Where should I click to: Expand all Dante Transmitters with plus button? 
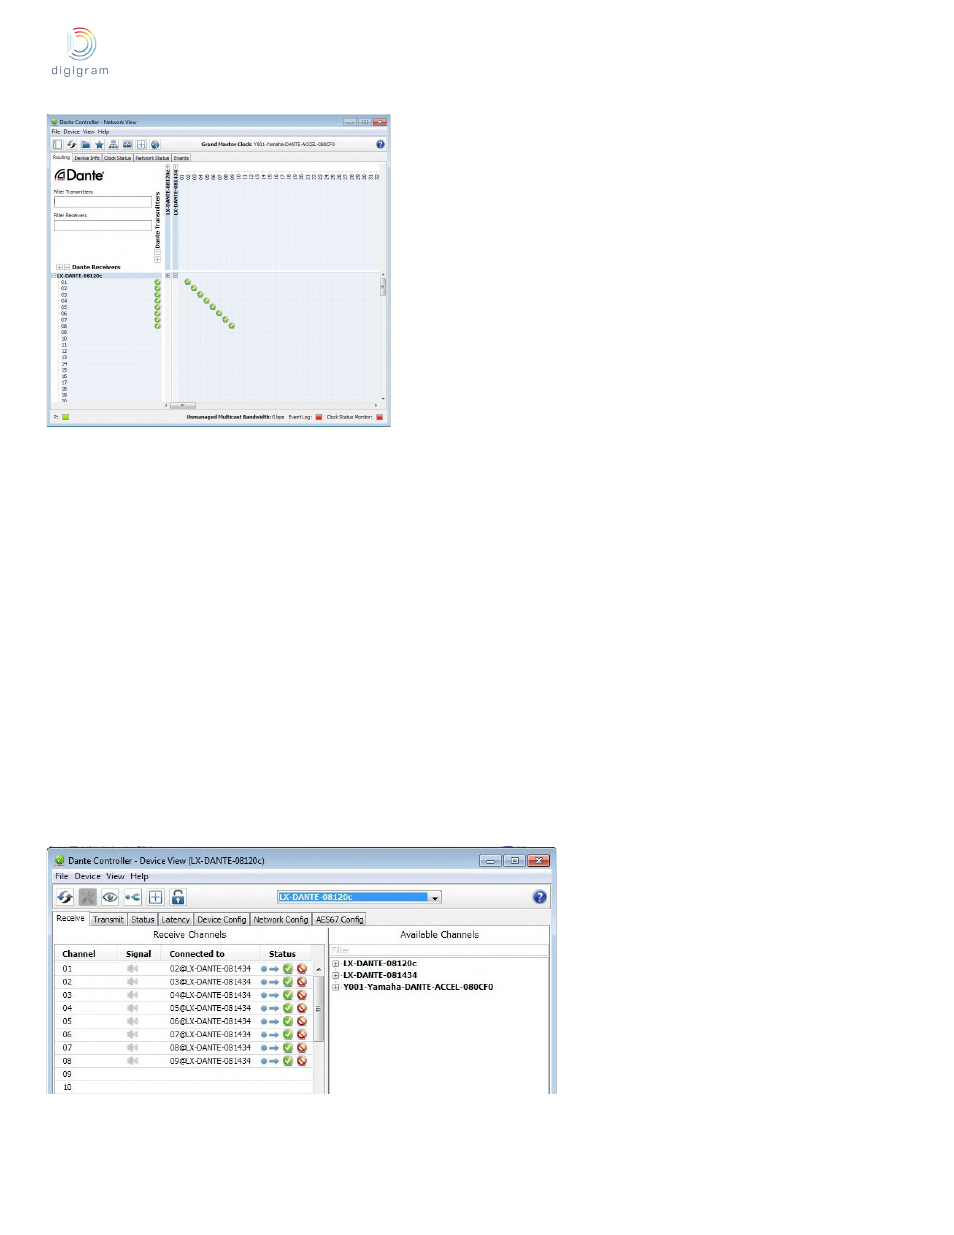pos(157,259)
